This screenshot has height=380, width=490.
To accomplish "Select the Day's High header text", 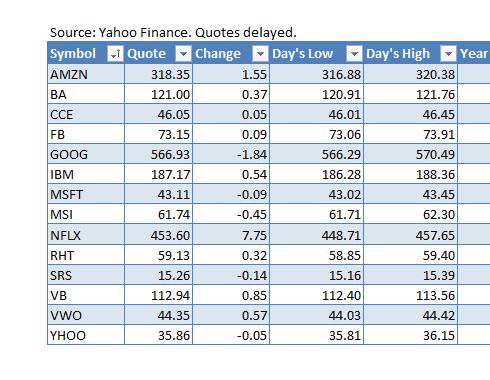I will click(x=398, y=54).
